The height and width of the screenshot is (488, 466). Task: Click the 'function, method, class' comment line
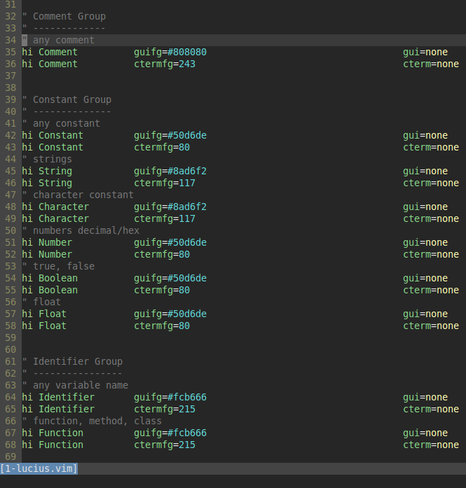[x=92, y=421]
